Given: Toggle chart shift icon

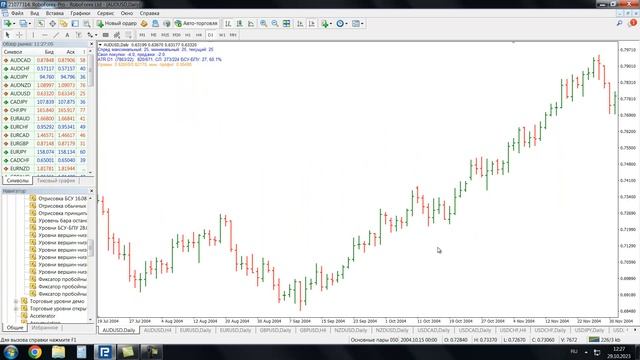Looking at the screenshot, I should (311, 24).
